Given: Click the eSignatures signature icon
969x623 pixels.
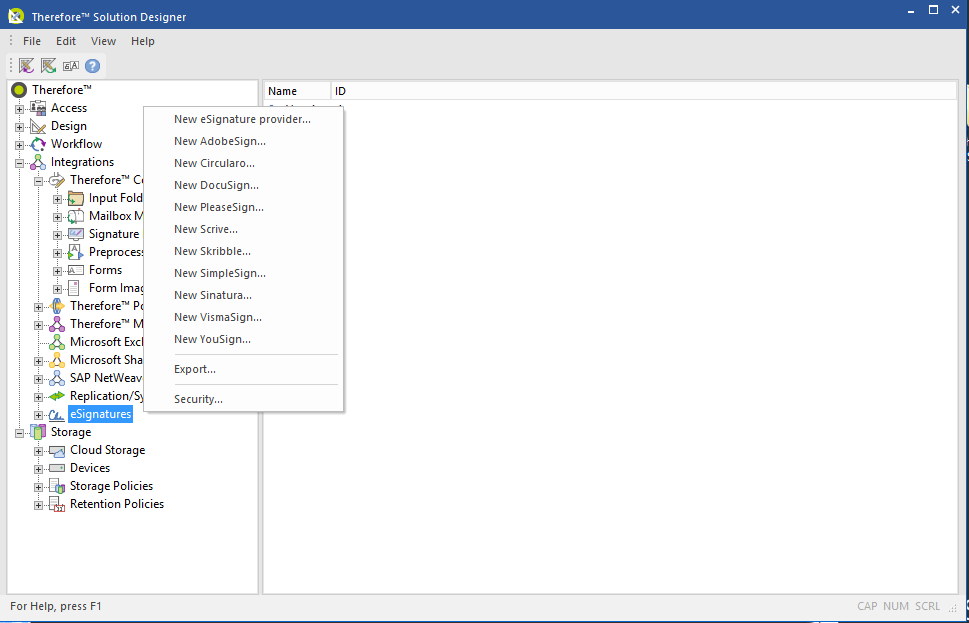Looking at the screenshot, I should click(x=57, y=415).
